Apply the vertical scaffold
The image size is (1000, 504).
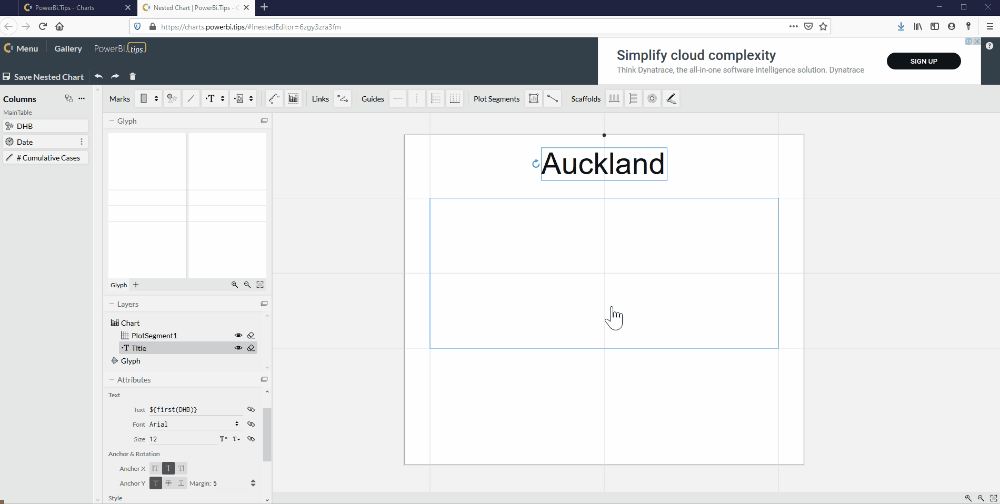(x=633, y=98)
